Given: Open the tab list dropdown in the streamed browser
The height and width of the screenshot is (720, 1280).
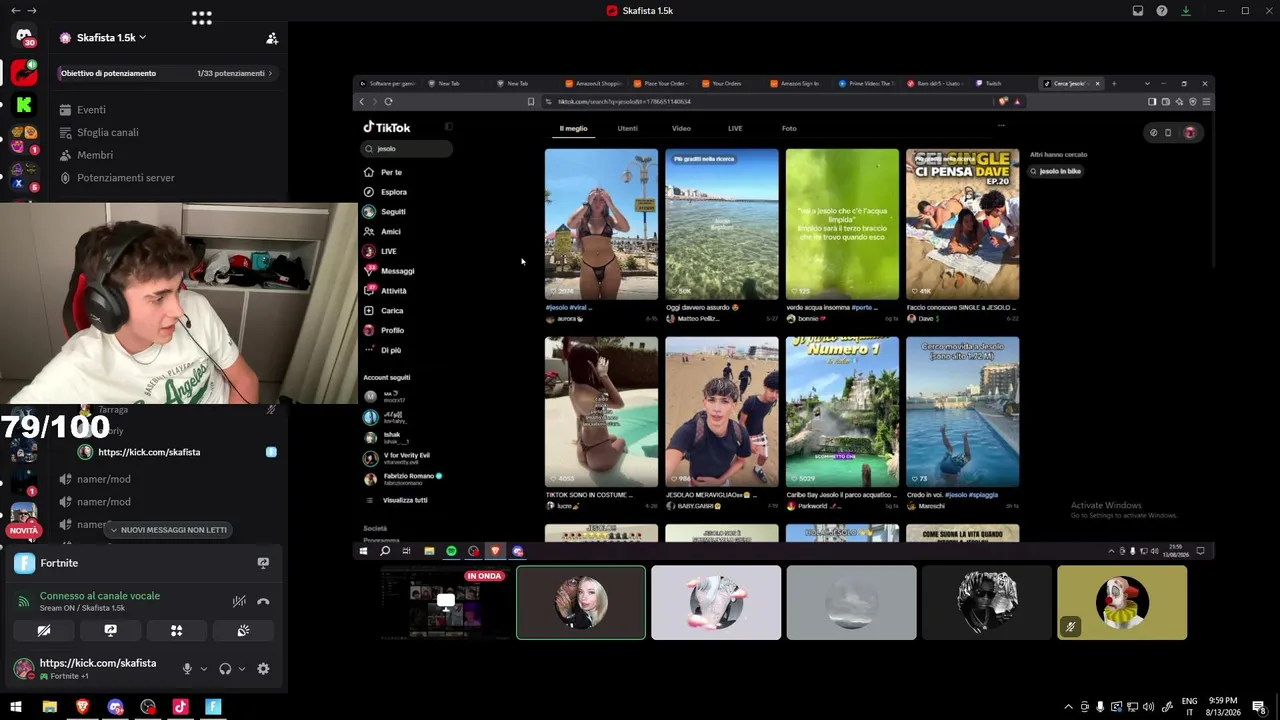Looking at the screenshot, I should [1147, 84].
